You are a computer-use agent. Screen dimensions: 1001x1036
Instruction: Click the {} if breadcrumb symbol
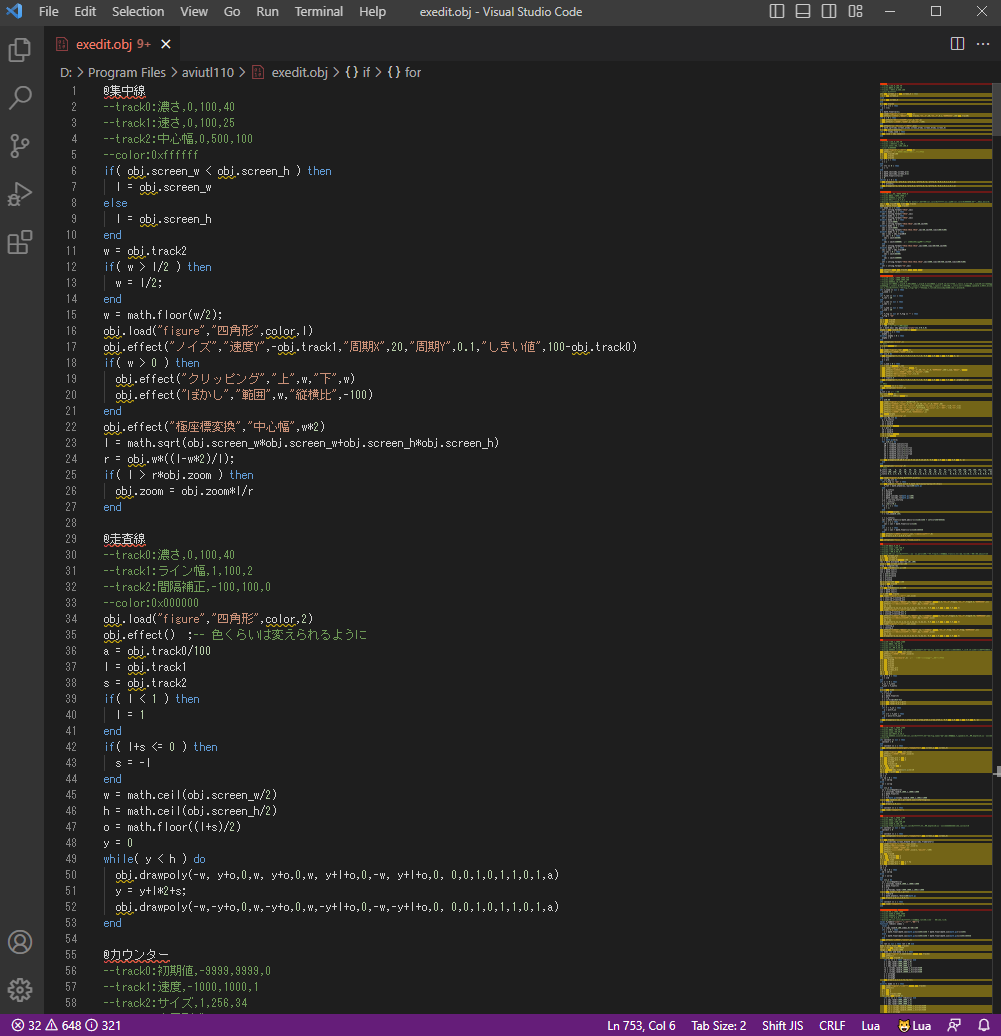(x=357, y=73)
